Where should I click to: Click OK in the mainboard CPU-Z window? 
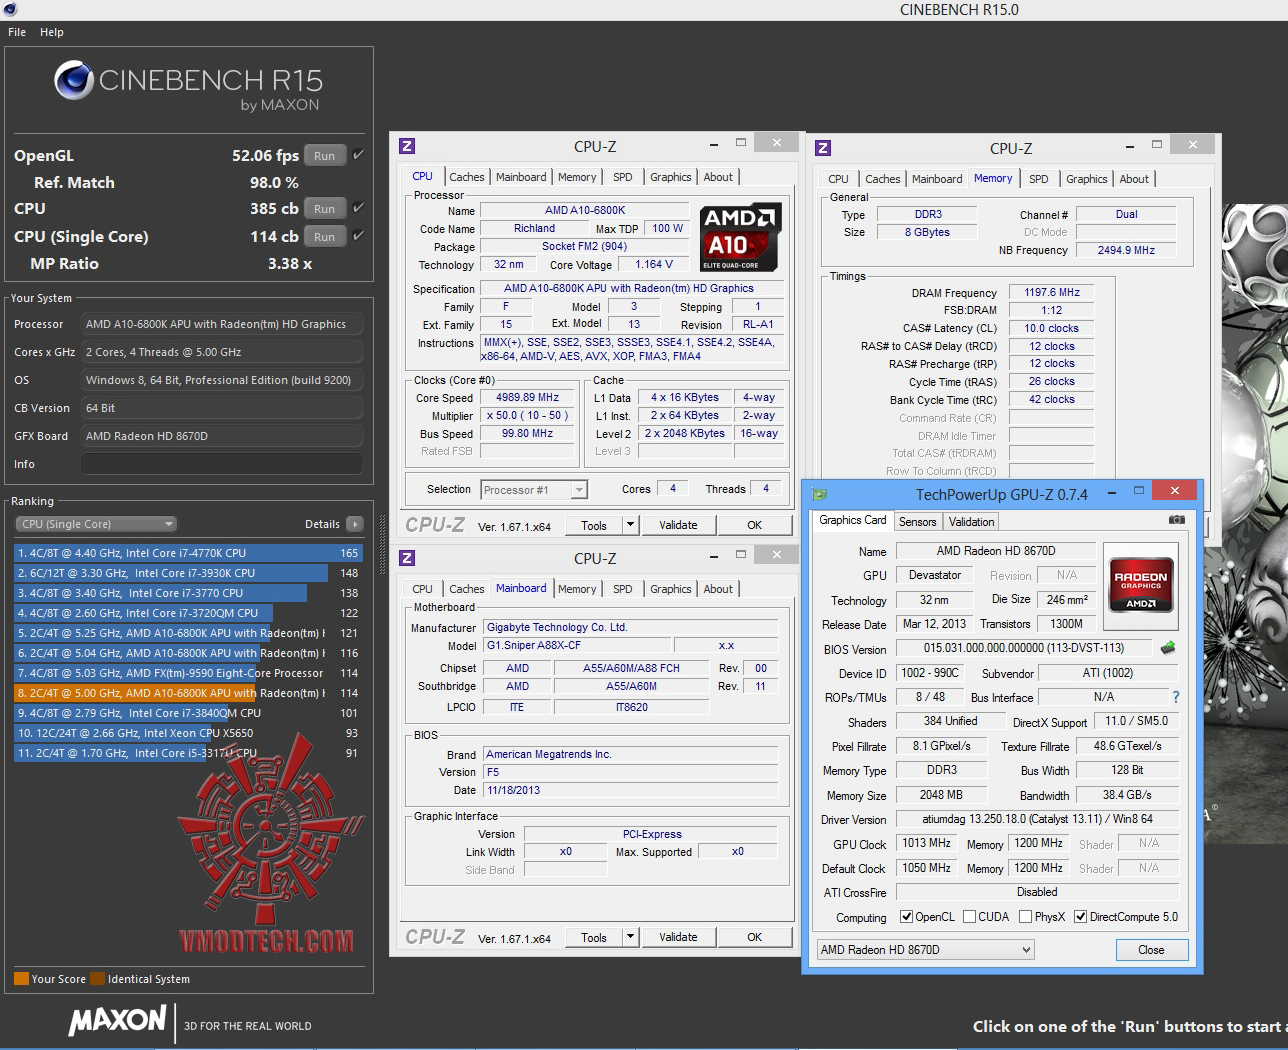[x=755, y=937]
